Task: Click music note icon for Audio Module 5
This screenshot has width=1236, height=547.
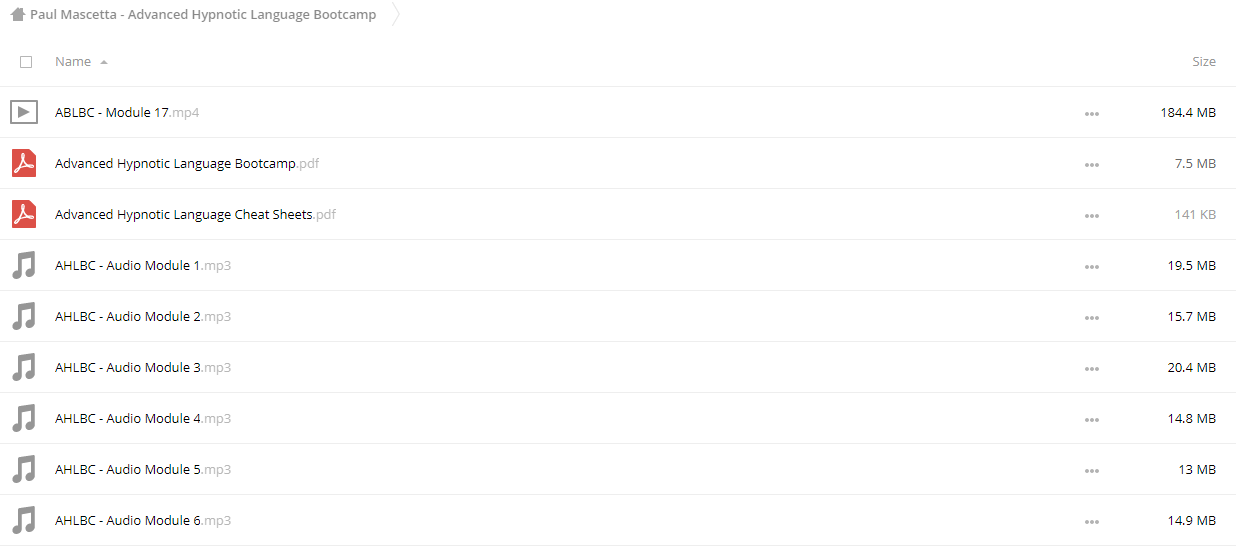Action: [24, 469]
